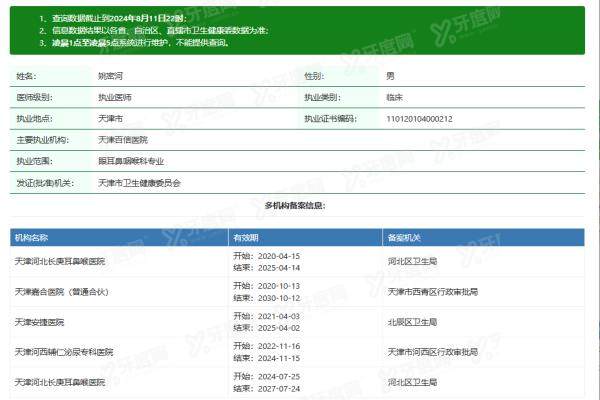
Task: Click the start date 2021-04-03
Action: (279, 317)
